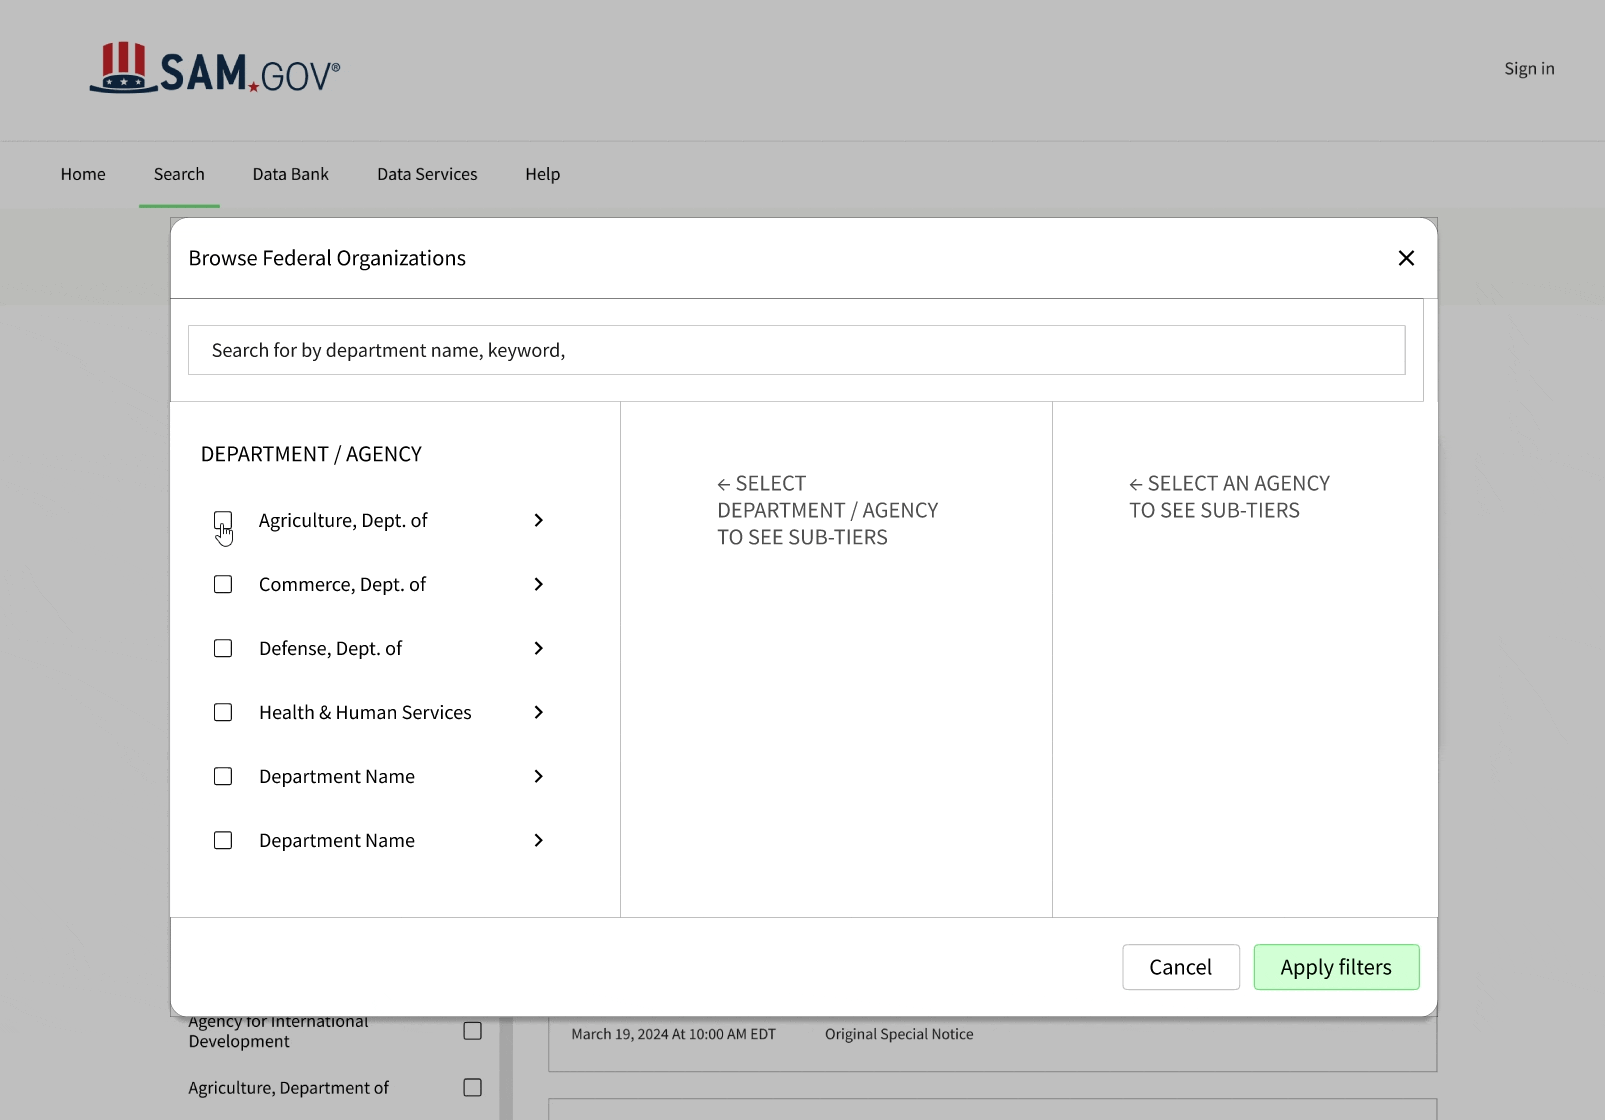Click the SAM.gov logo
1605x1120 pixels.
[x=215, y=68]
